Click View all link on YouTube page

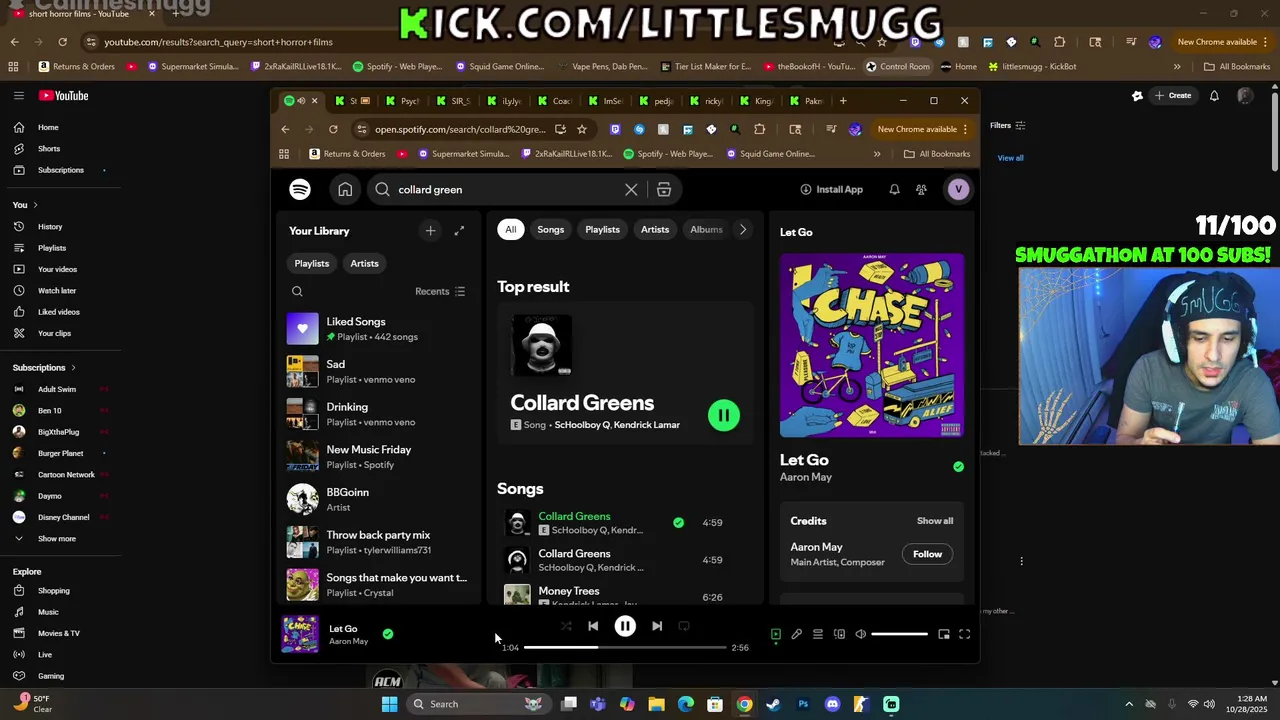(x=1010, y=158)
